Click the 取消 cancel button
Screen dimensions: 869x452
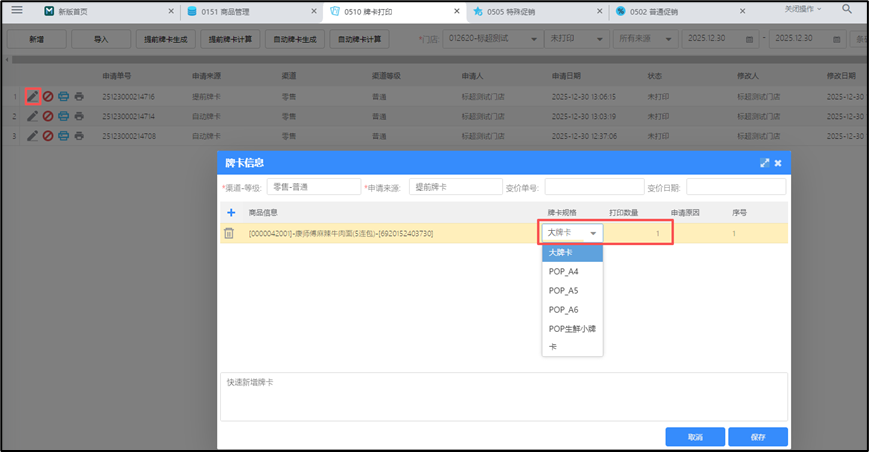click(x=695, y=437)
